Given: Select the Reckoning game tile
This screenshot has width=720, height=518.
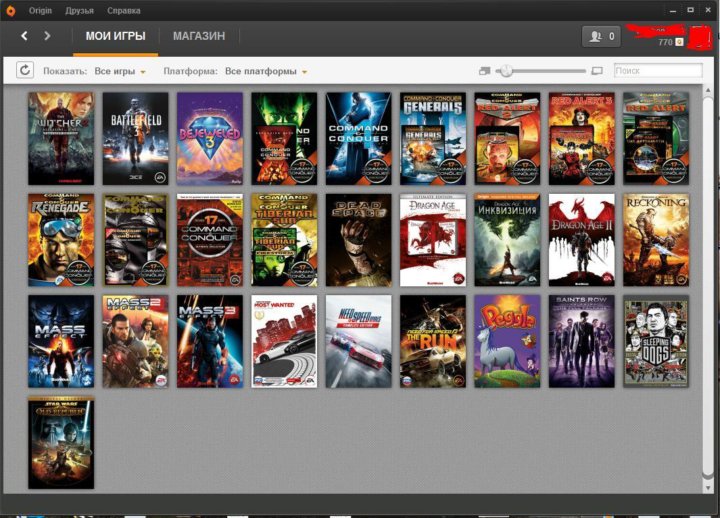Looking at the screenshot, I should [656, 240].
